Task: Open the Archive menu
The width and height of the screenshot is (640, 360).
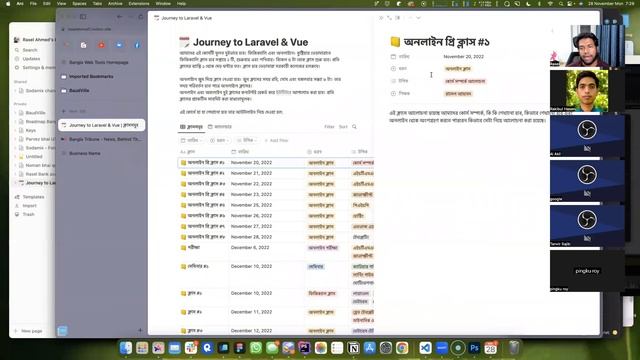Action: (x=115, y=4)
